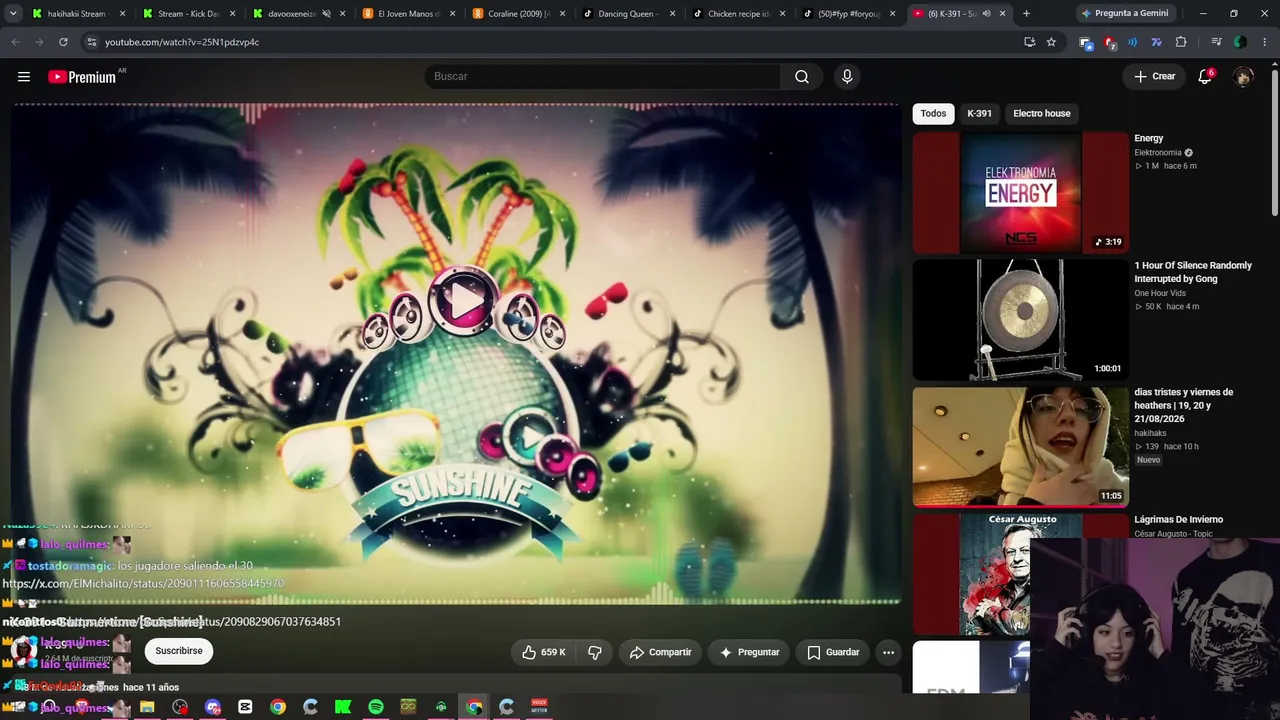Screen dimensions: 1280x720
Task: Click the YouTube search field
Action: coord(603,77)
